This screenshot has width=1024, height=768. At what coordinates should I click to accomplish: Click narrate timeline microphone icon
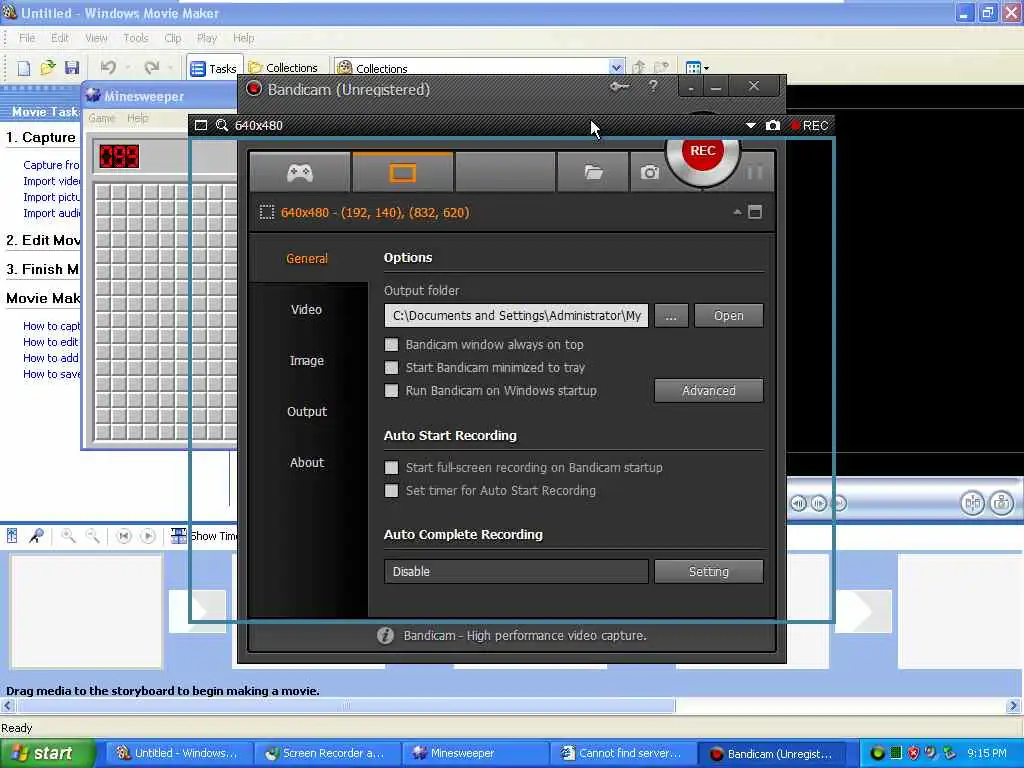36,536
